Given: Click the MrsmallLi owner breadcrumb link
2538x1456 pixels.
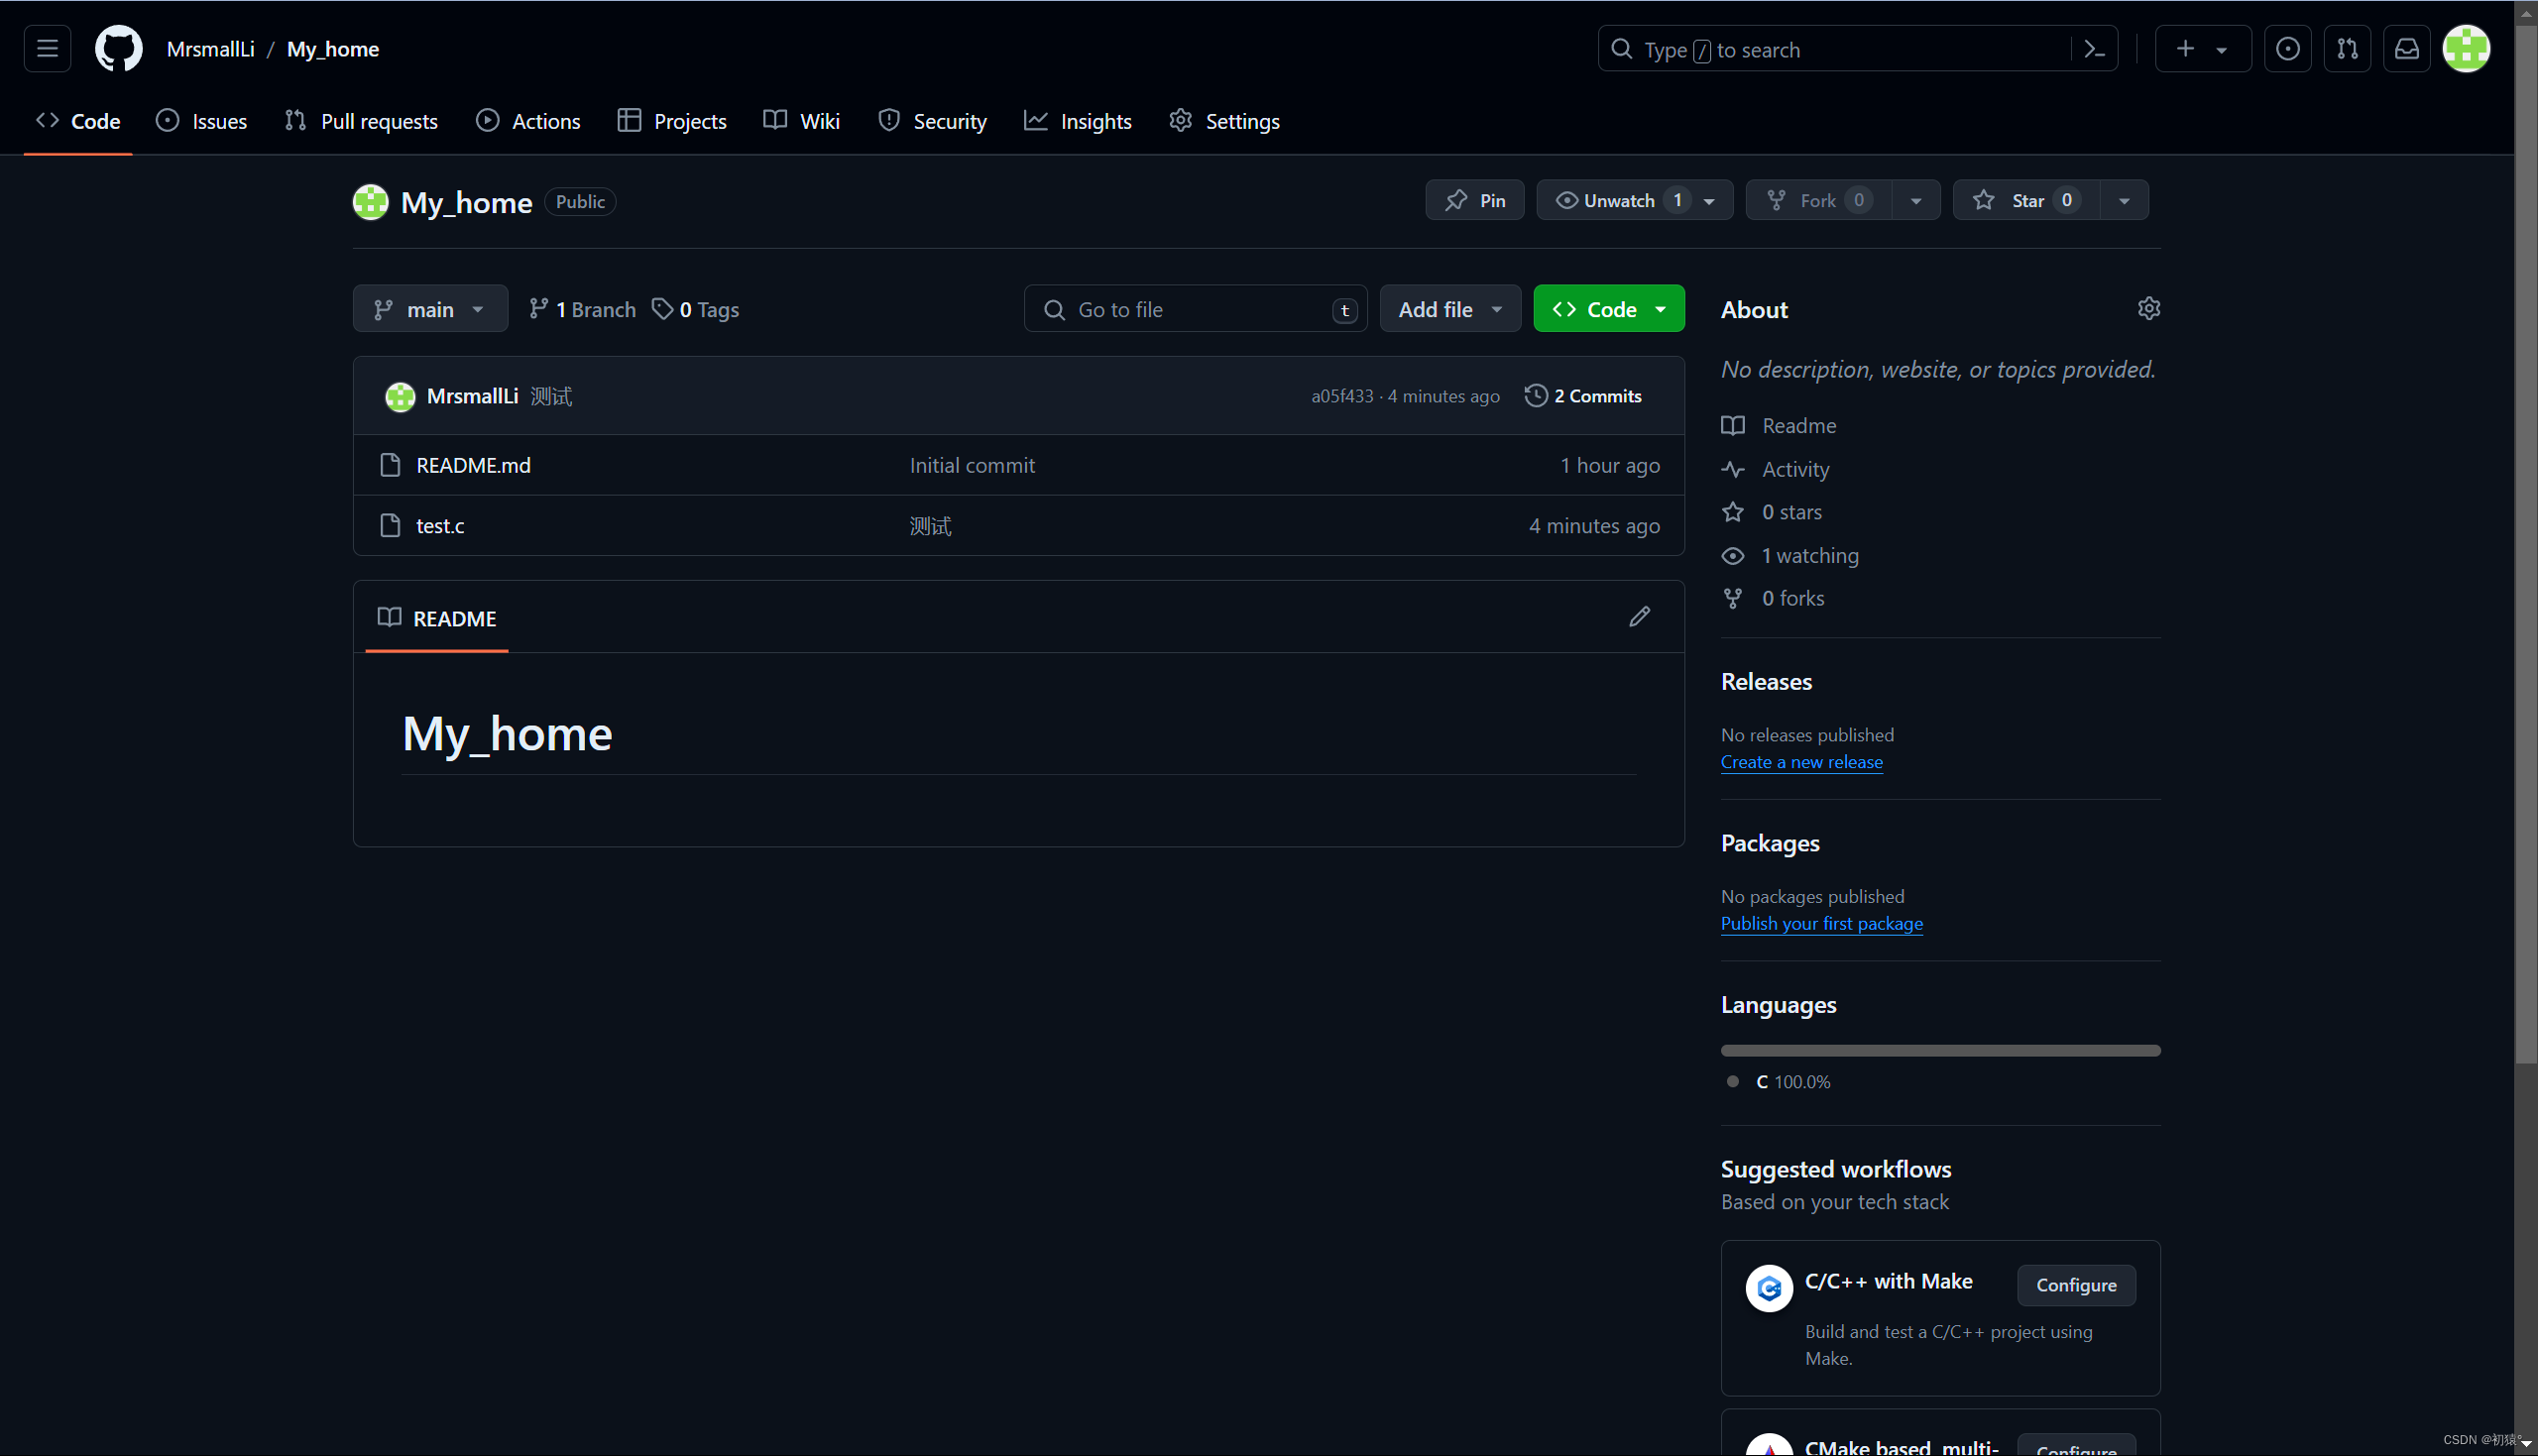Looking at the screenshot, I should tap(211, 49).
